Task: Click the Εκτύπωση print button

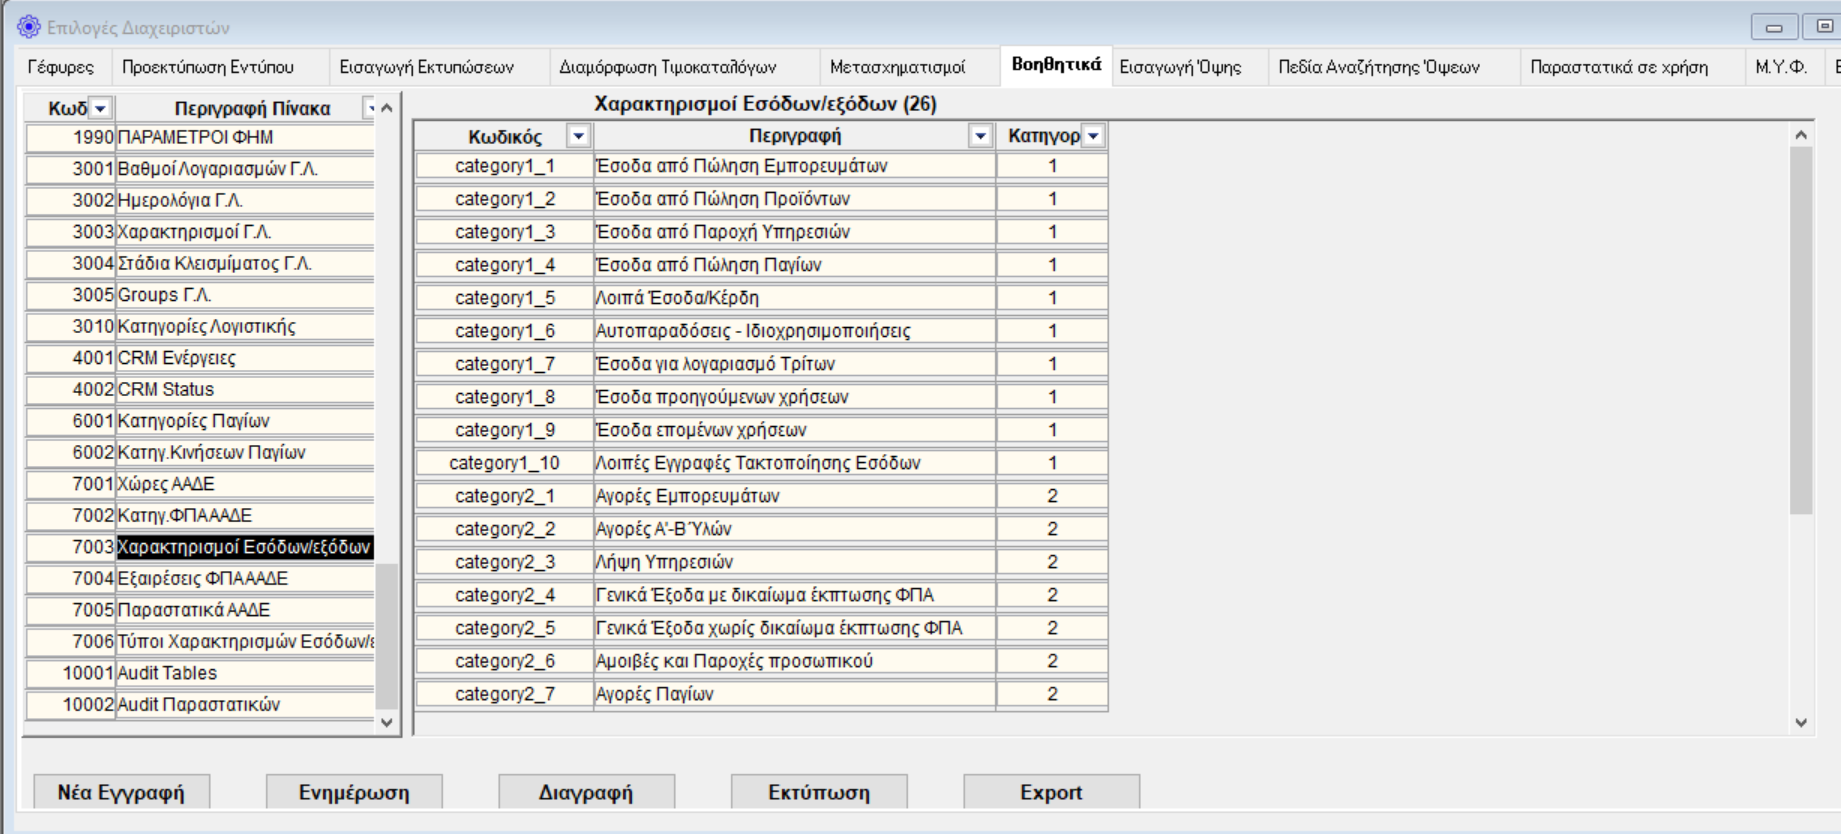Action: (818, 792)
